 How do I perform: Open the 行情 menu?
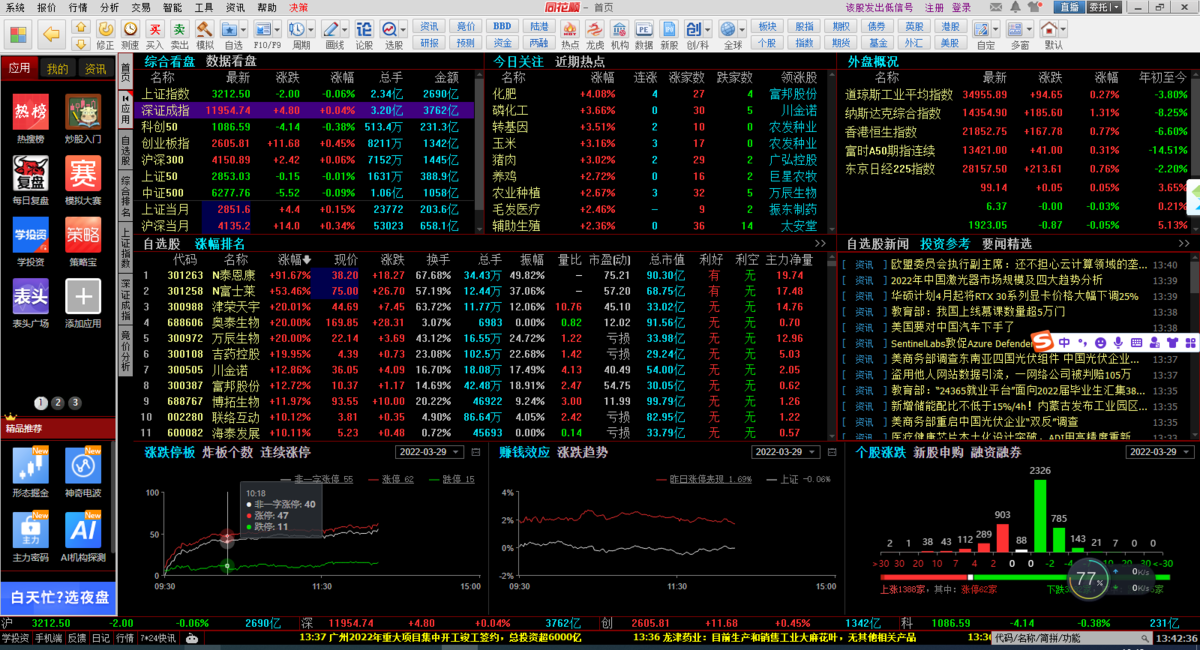pos(78,7)
